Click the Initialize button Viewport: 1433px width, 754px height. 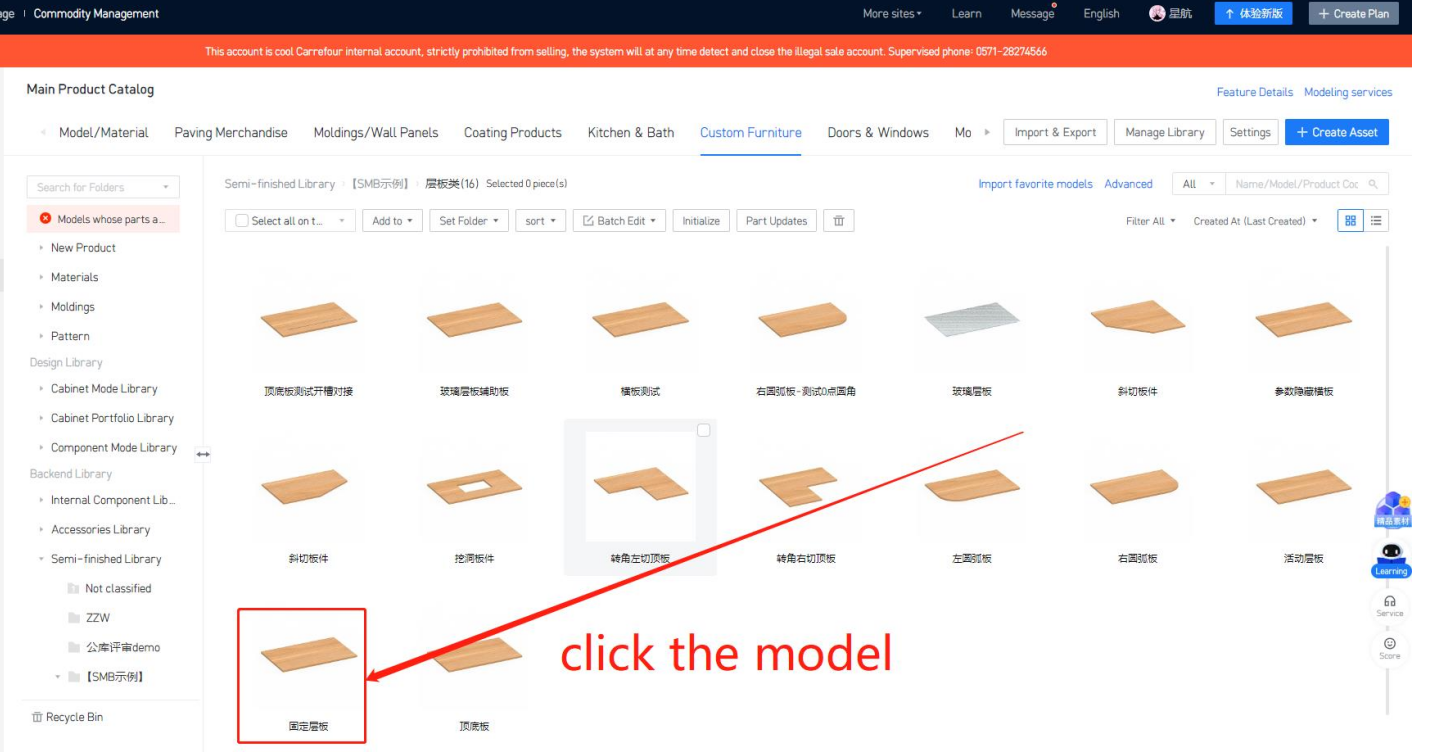[x=701, y=221]
